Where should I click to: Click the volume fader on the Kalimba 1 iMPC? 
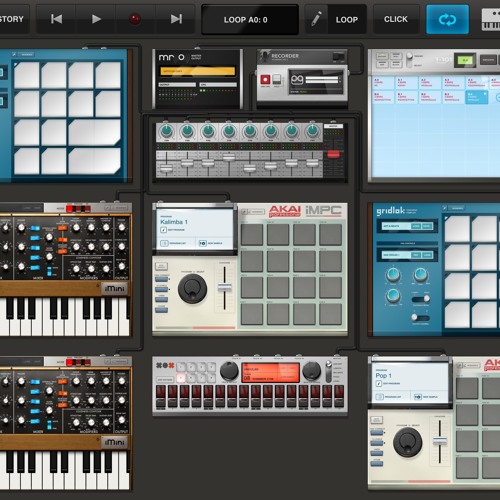(225, 288)
